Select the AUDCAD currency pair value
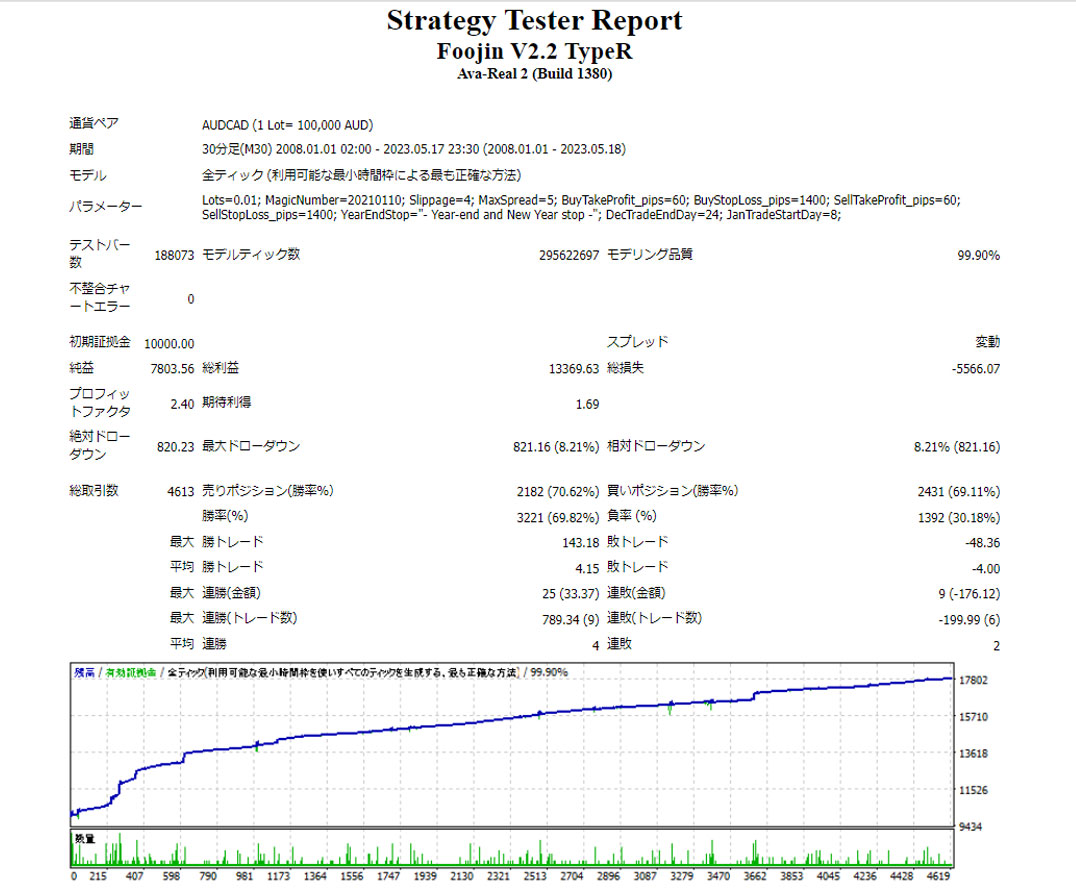This screenshot has width=1076, height=888. [288, 125]
